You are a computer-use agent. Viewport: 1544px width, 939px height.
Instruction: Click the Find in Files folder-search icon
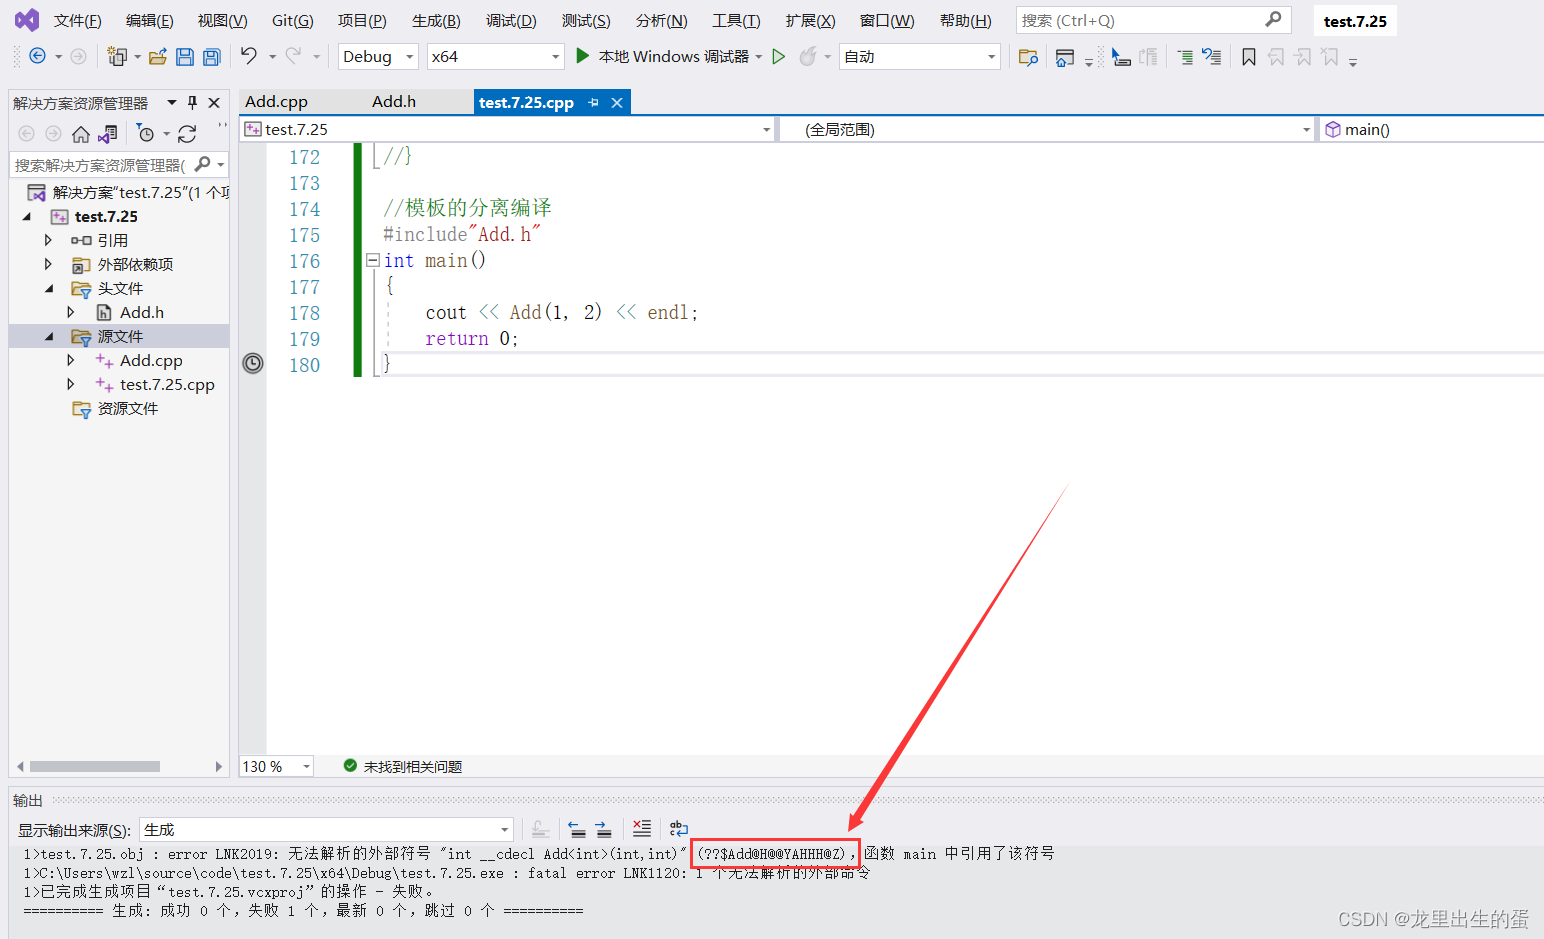1028,57
